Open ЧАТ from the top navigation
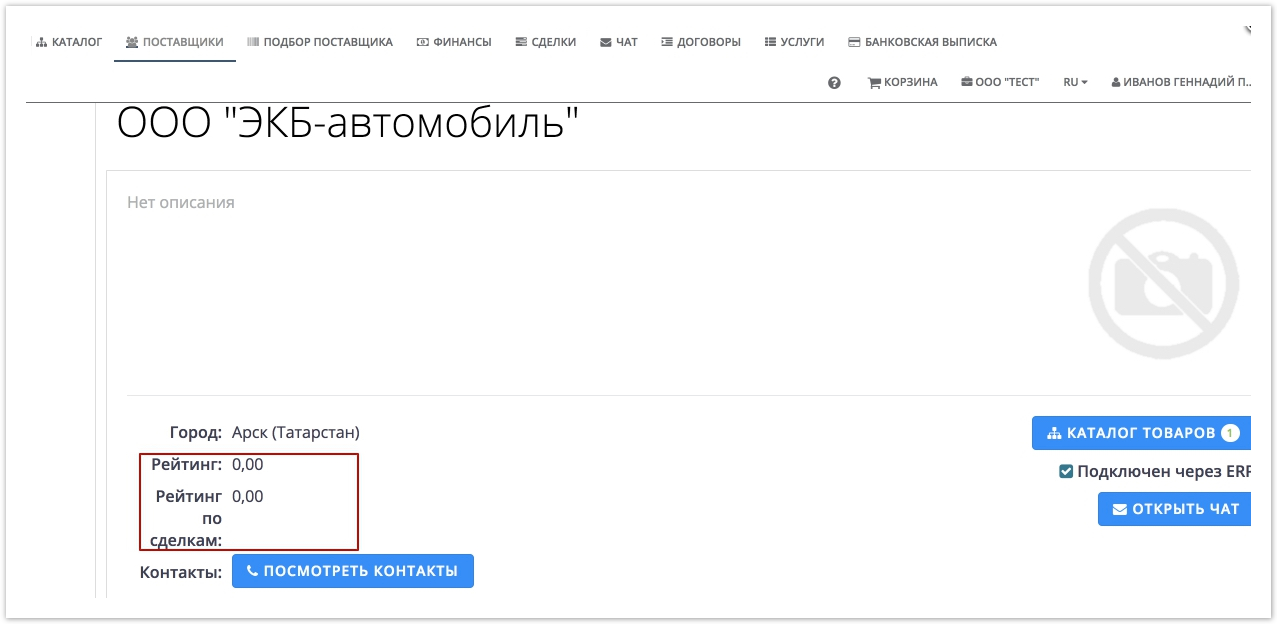This screenshot has height=624, width=1277. point(619,42)
